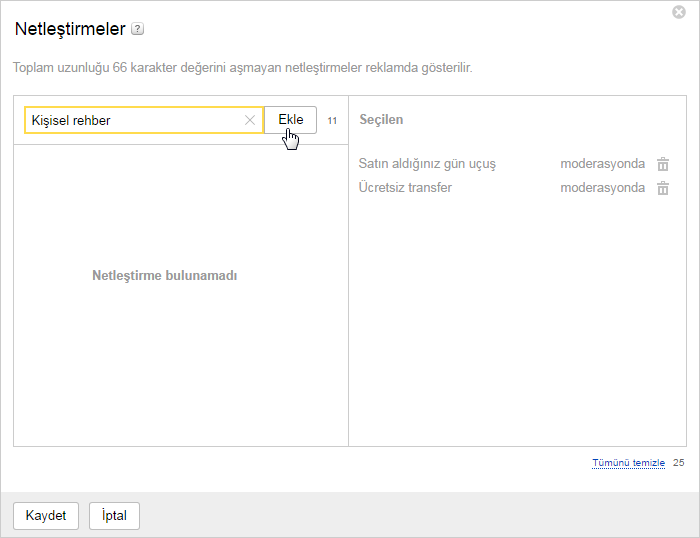
Task: Cancel using the İptal button
Action: pos(114,516)
